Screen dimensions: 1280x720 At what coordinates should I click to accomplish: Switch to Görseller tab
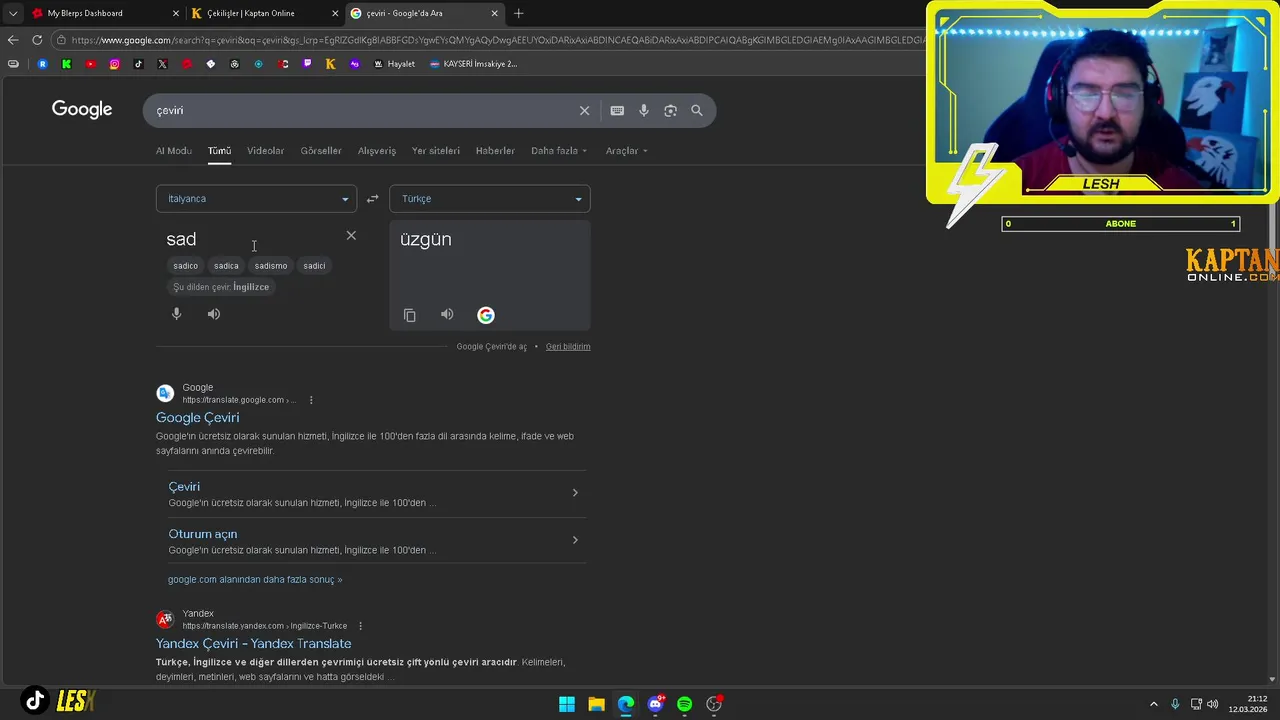click(x=321, y=151)
